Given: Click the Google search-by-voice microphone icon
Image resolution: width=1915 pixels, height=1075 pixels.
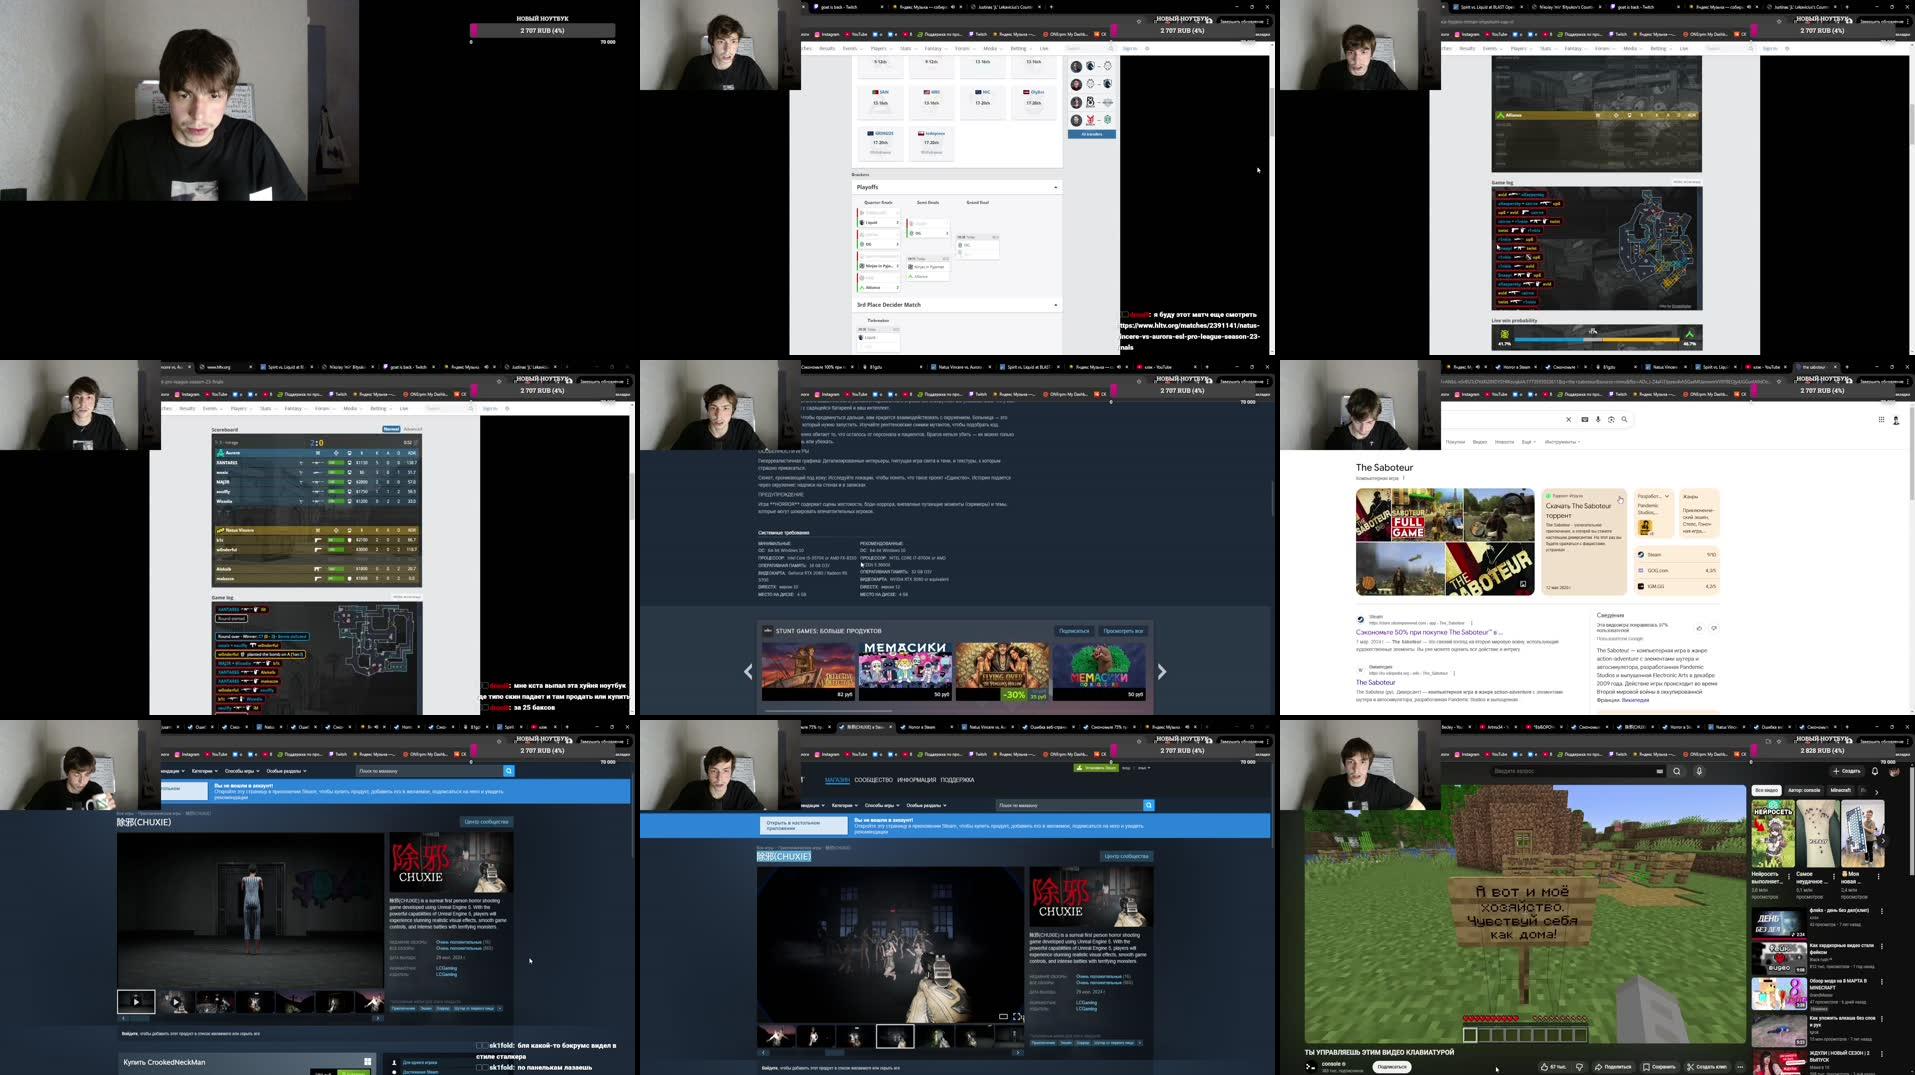Looking at the screenshot, I should pos(1598,419).
